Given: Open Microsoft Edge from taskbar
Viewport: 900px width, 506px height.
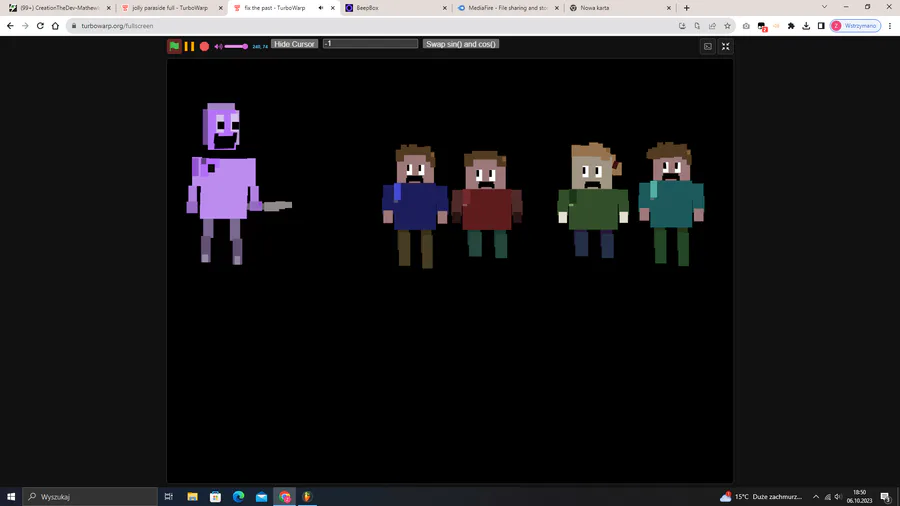Looking at the screenshot, I should (238, 497).
